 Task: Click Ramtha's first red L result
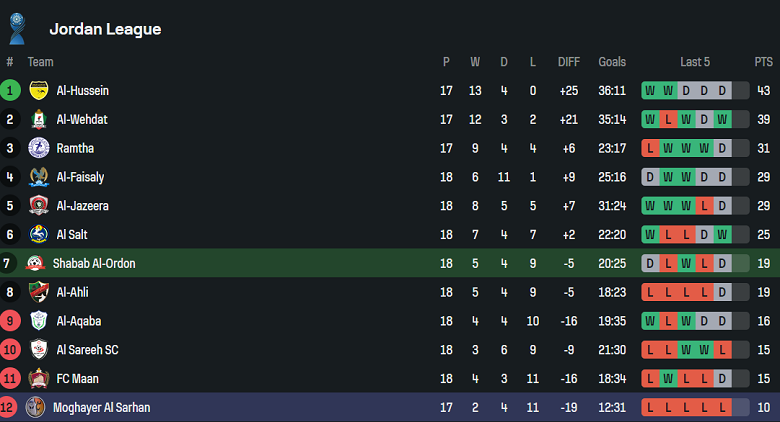(651, 149)
